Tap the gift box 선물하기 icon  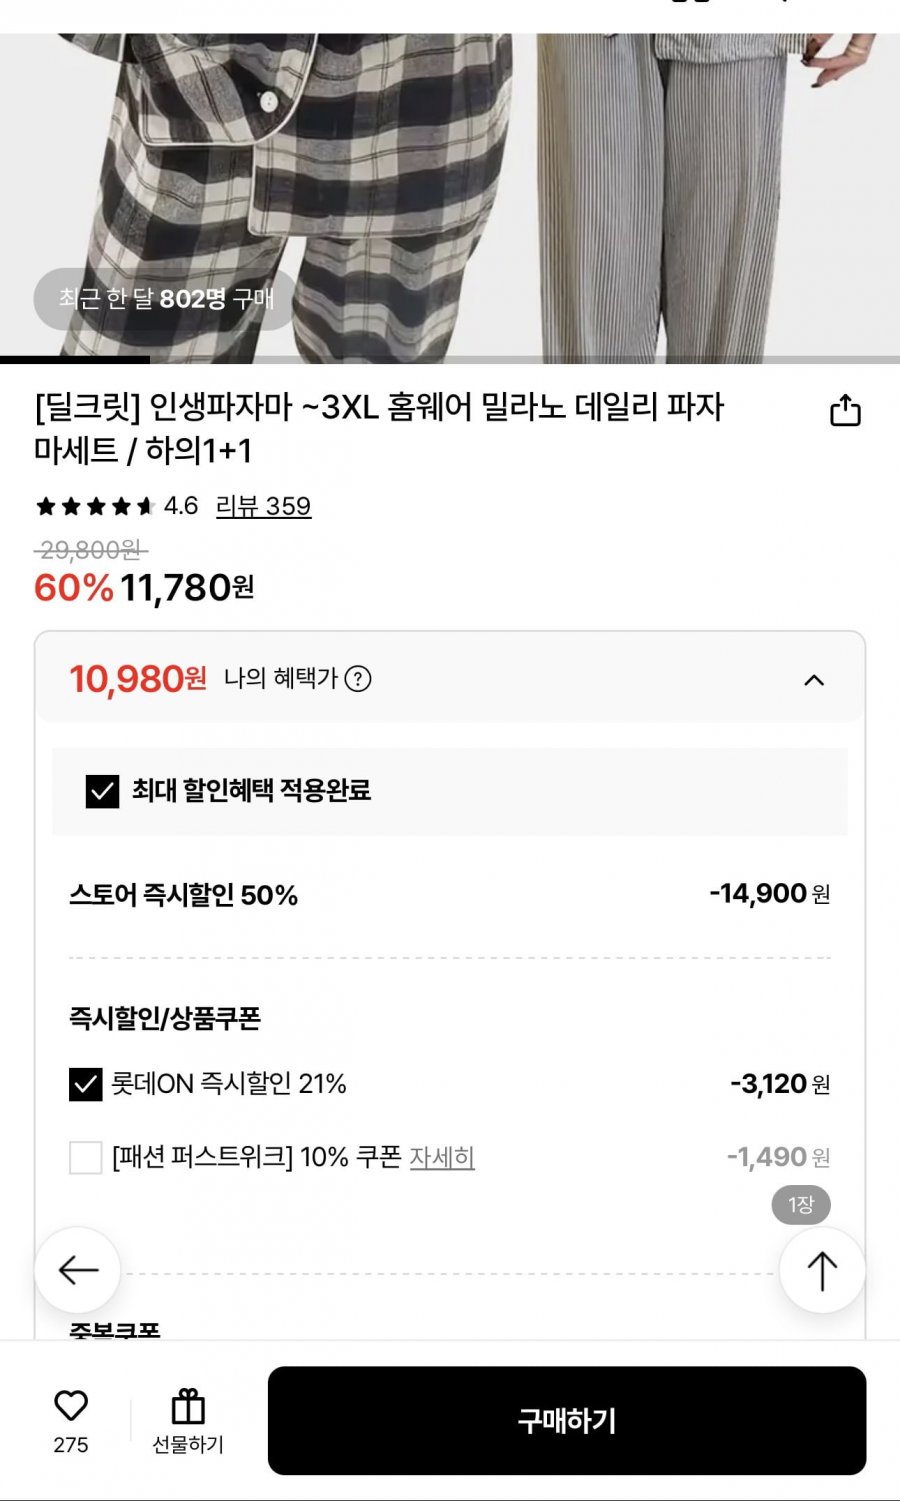click(188, 1407)
